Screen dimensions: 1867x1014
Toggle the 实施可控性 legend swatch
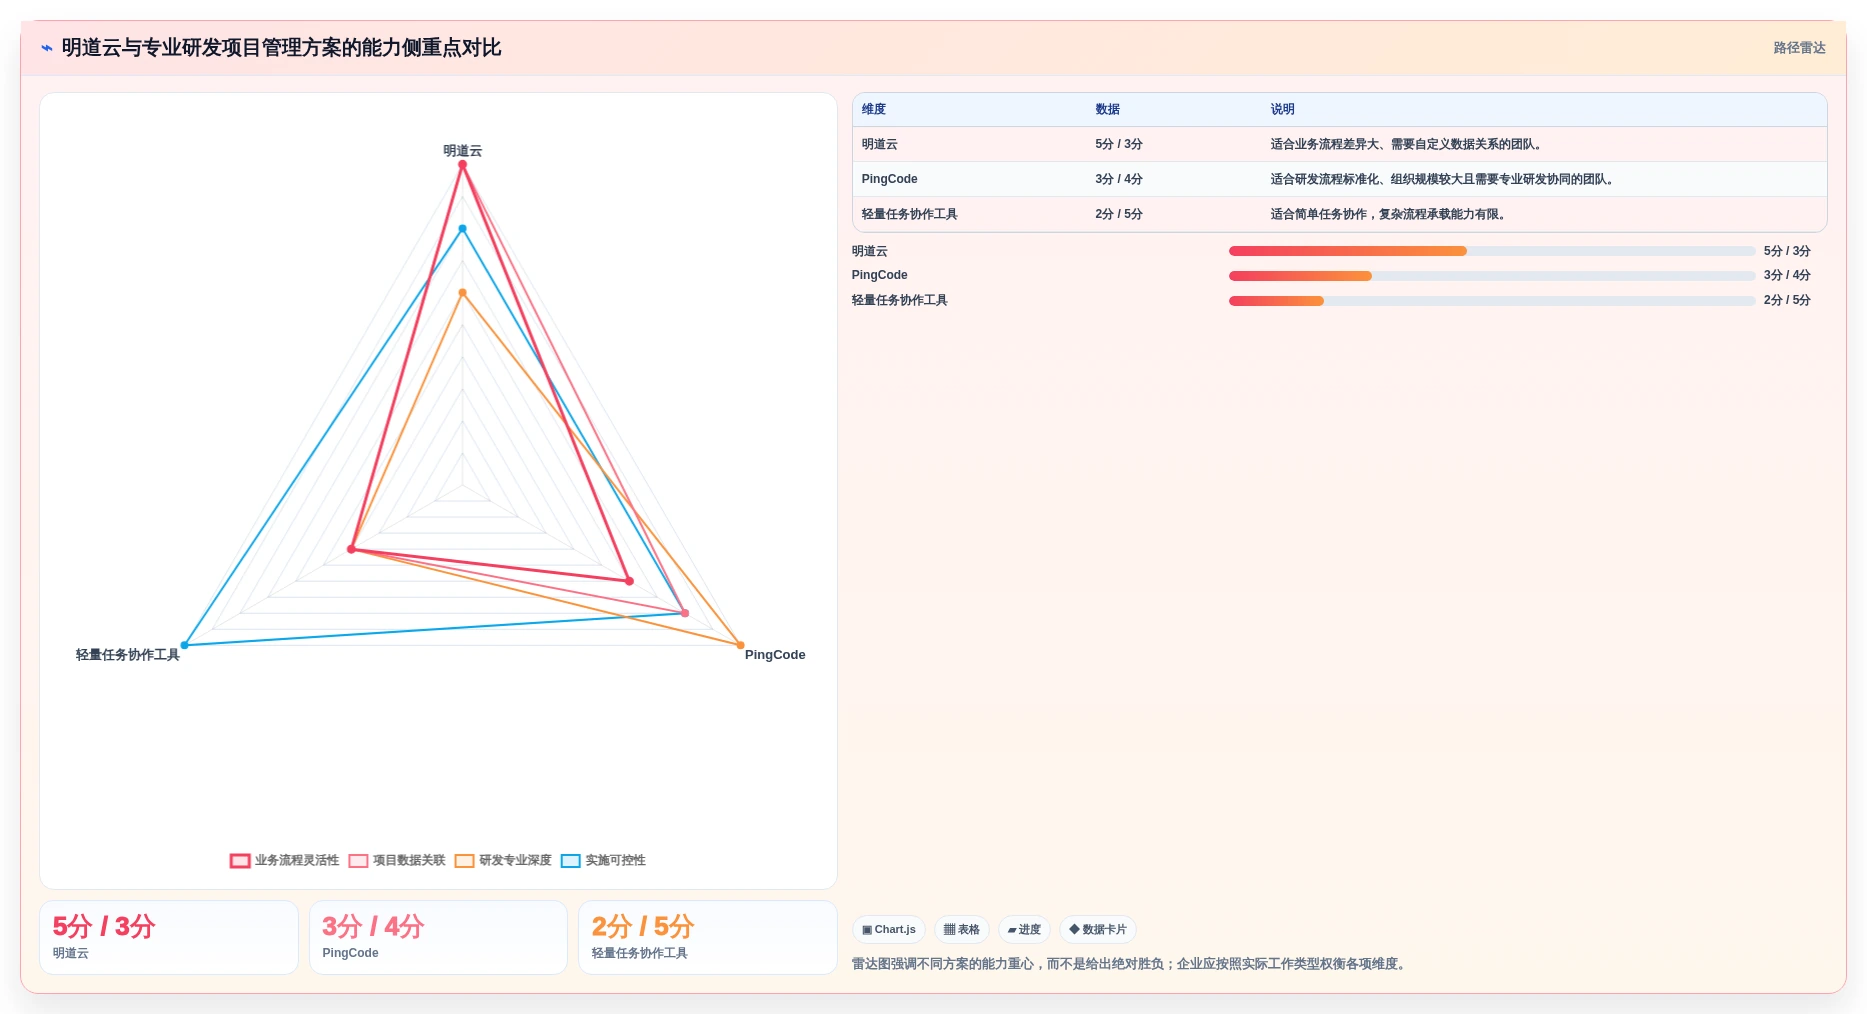pyautogui.click(x=571, y=860)
